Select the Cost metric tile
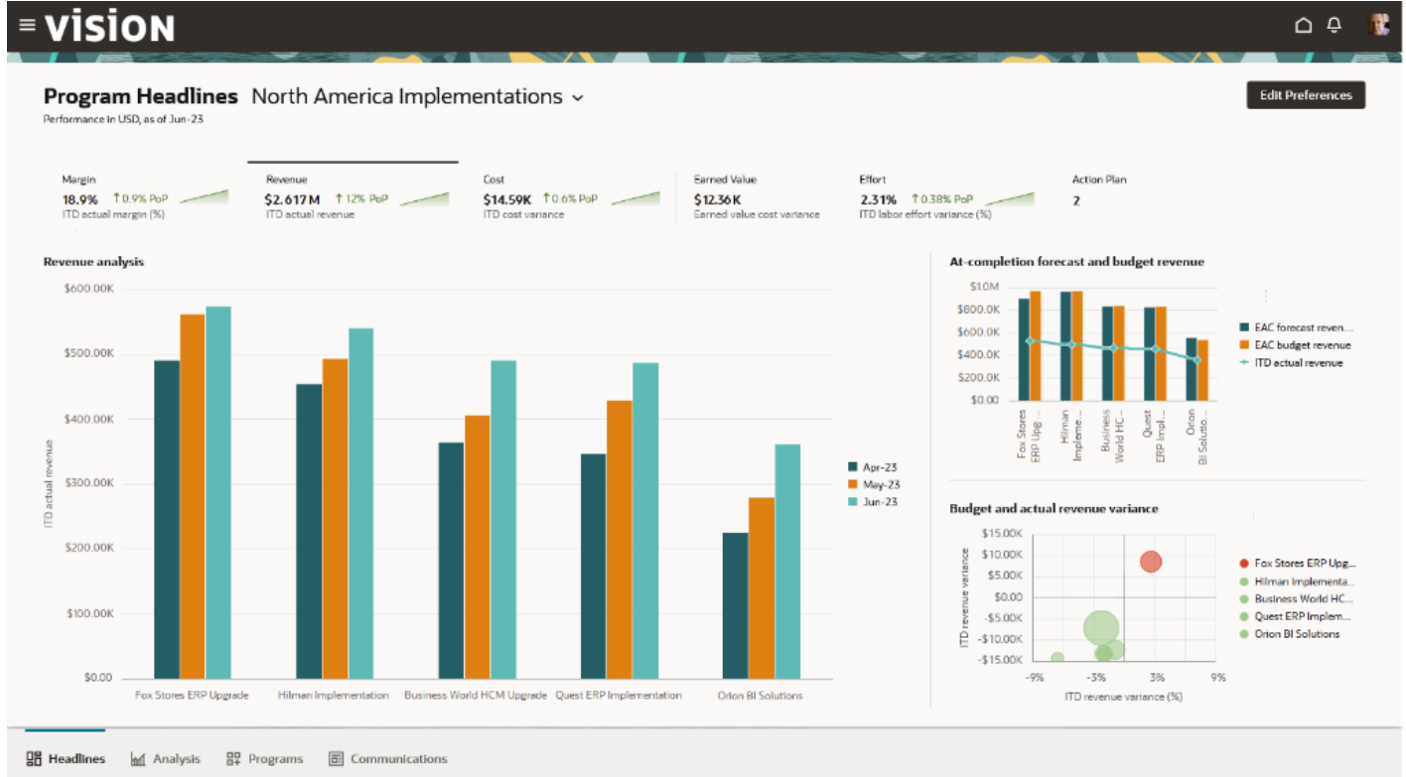This screenshot has width=1406, height=777. [570, 197]
